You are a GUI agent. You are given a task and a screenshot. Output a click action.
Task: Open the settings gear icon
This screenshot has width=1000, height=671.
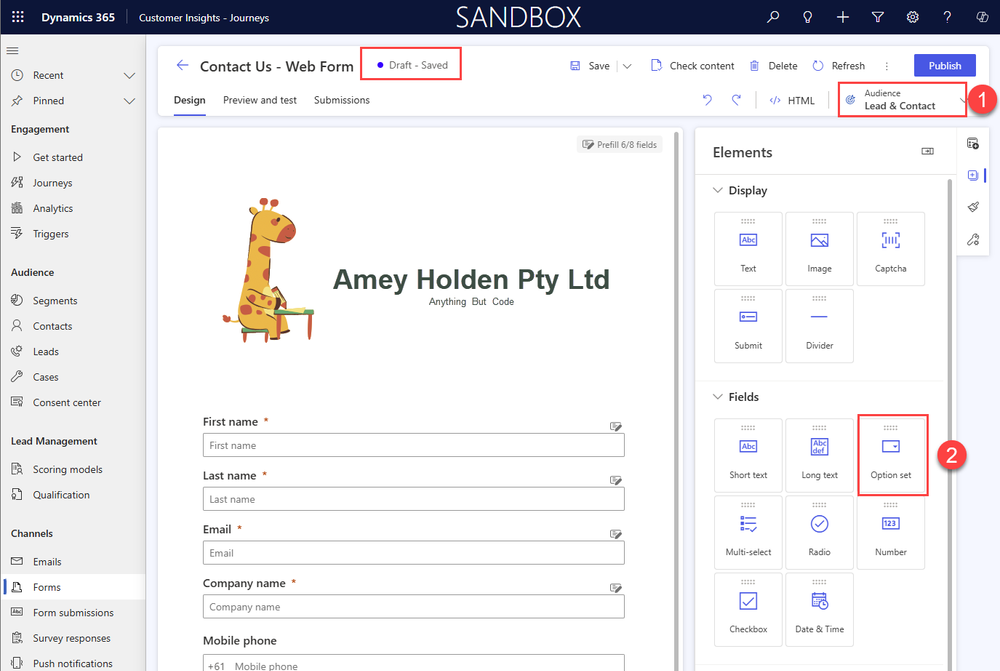click(913, 17)
